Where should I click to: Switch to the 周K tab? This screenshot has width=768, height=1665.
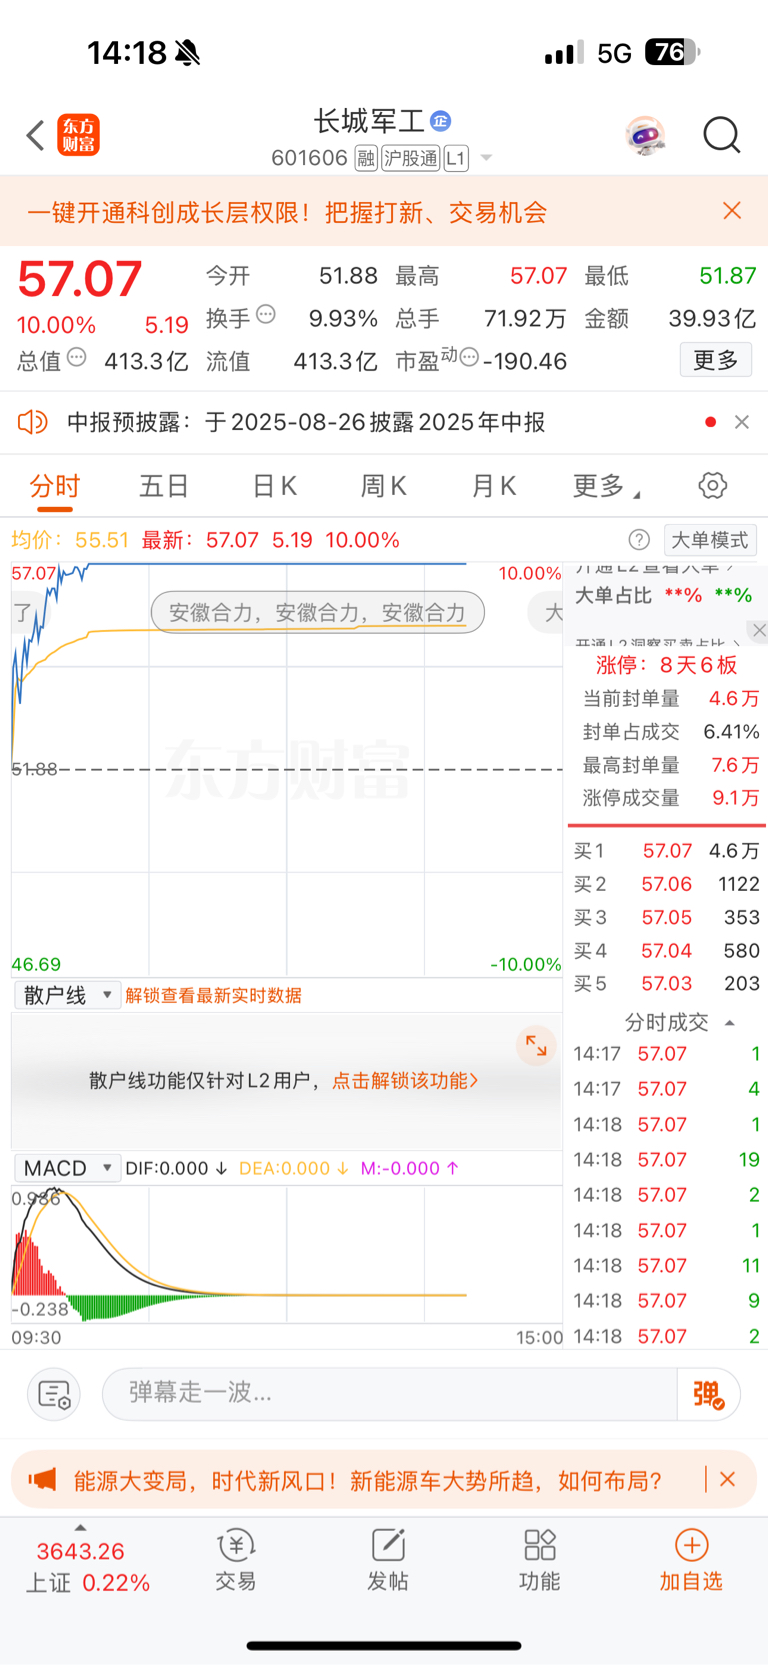coord(383,487)
